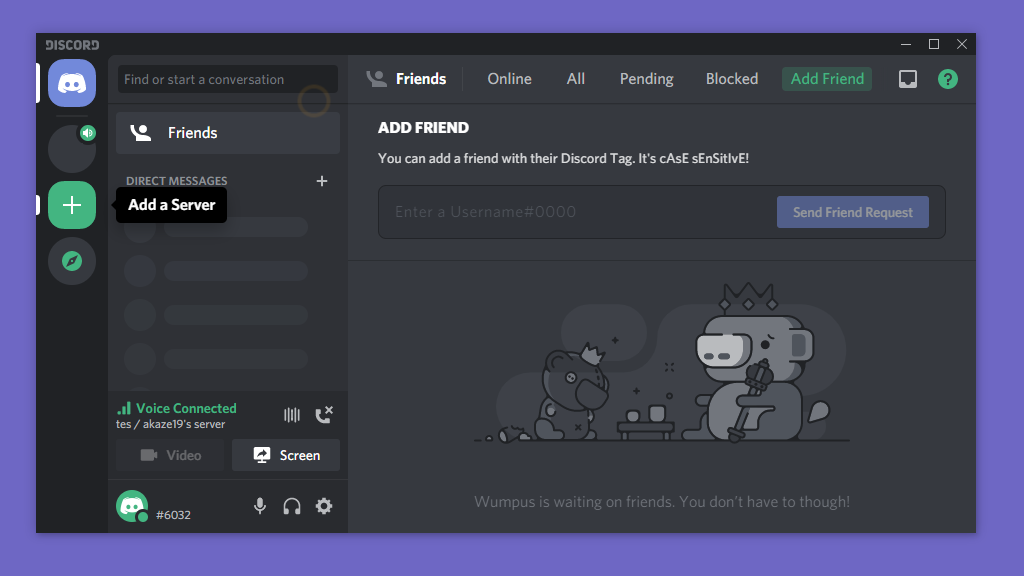This screenshot has height=576, width=1024.
Task: Switch to the Online tab
Action: (x=509, y=79)
